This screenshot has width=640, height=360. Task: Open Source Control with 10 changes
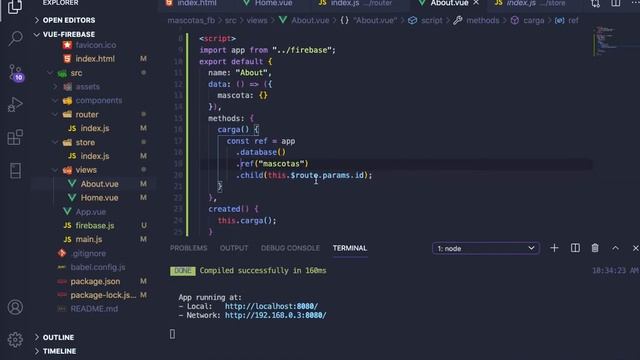point(16,73)
